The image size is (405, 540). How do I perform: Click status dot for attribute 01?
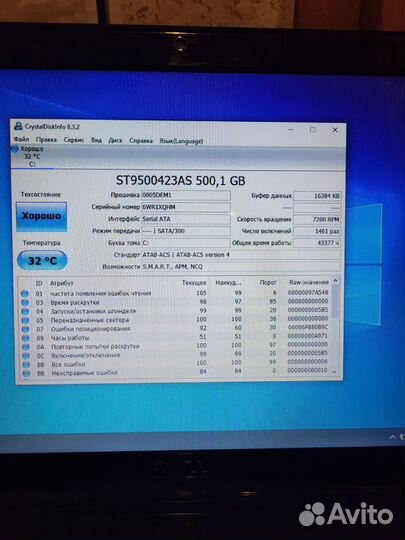coord(24,293)
